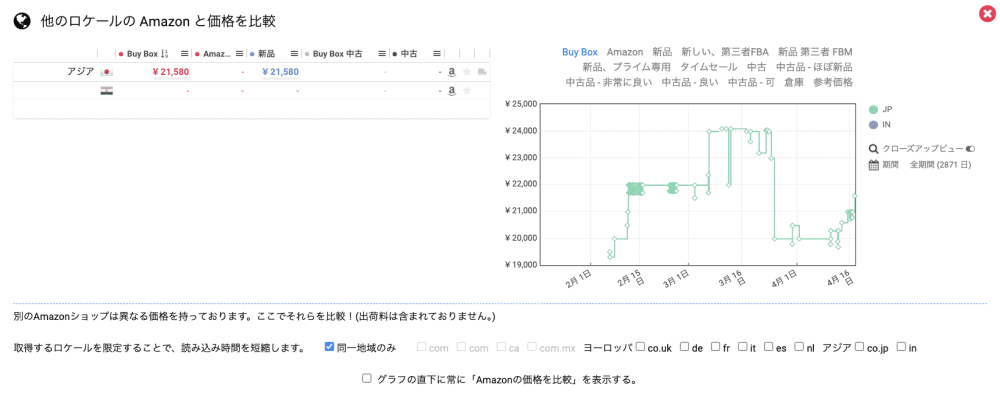Image resolution: width=1000 pixels, height=401 pixels.
Task: Click the globe icon beside the title
Action: pos(20,21)
